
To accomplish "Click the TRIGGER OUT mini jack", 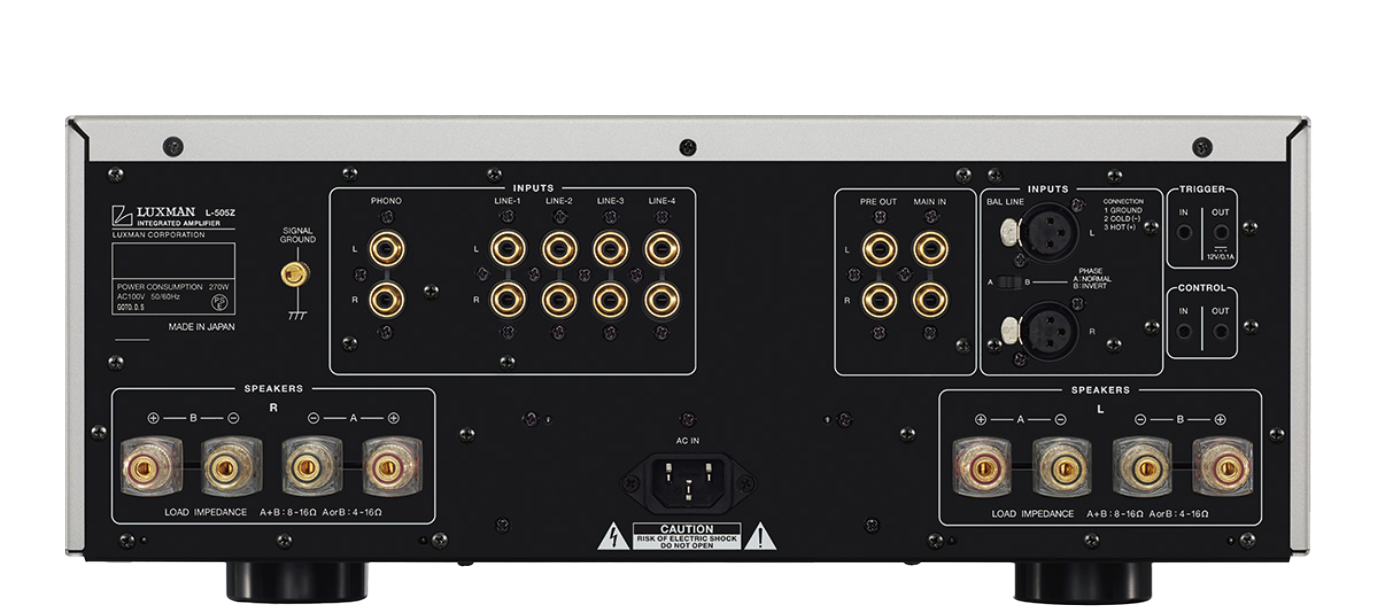I will (x=1221, y=232).
